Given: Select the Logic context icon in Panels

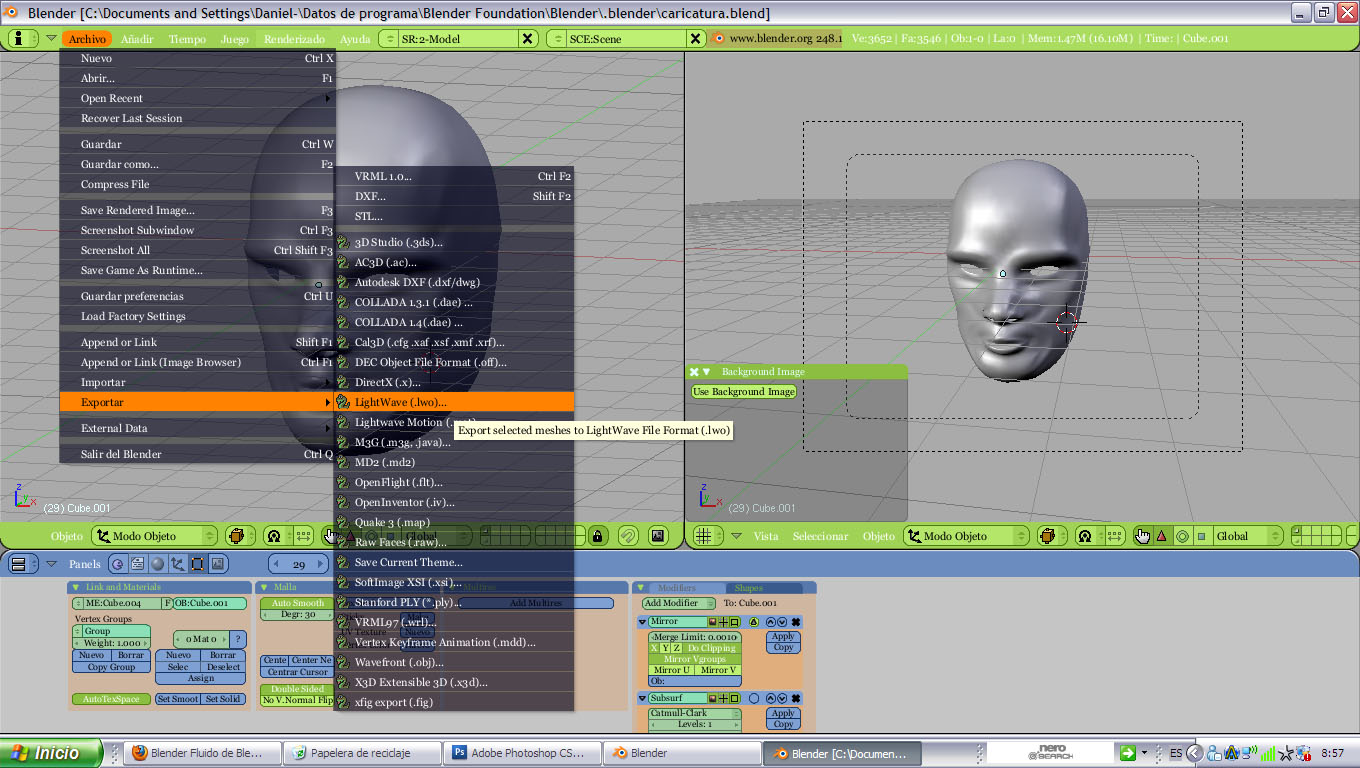Looking at the screenshot, I should click(118, 564).
